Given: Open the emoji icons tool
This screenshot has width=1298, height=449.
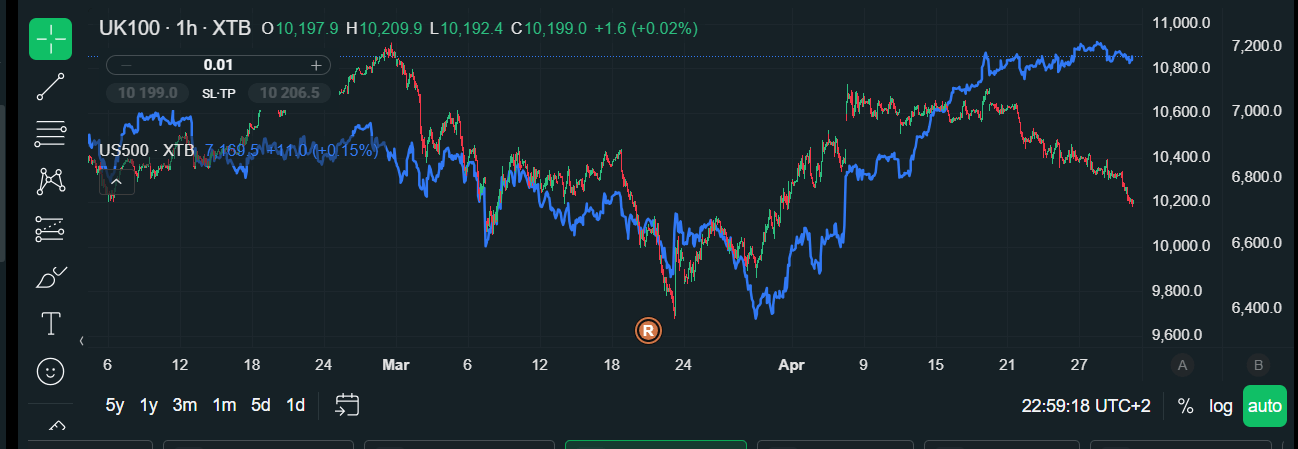Looking at the screenshot, I should tap(51, 371).
